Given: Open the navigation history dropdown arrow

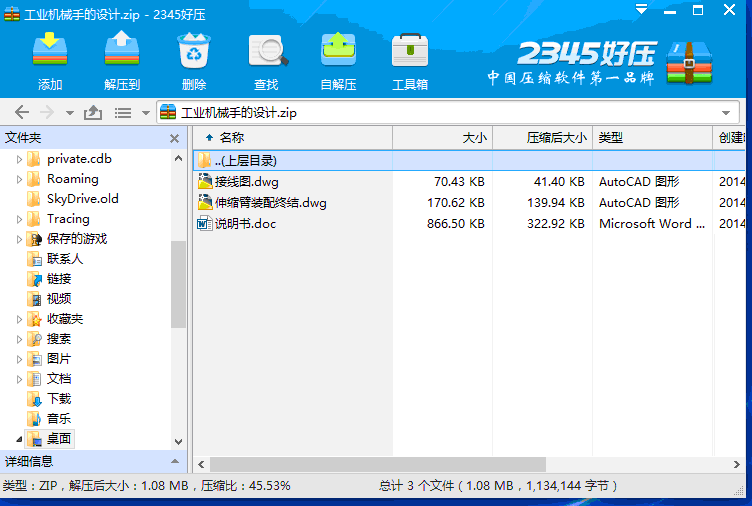Looking at the screenshot, I should tap(70, 114).
